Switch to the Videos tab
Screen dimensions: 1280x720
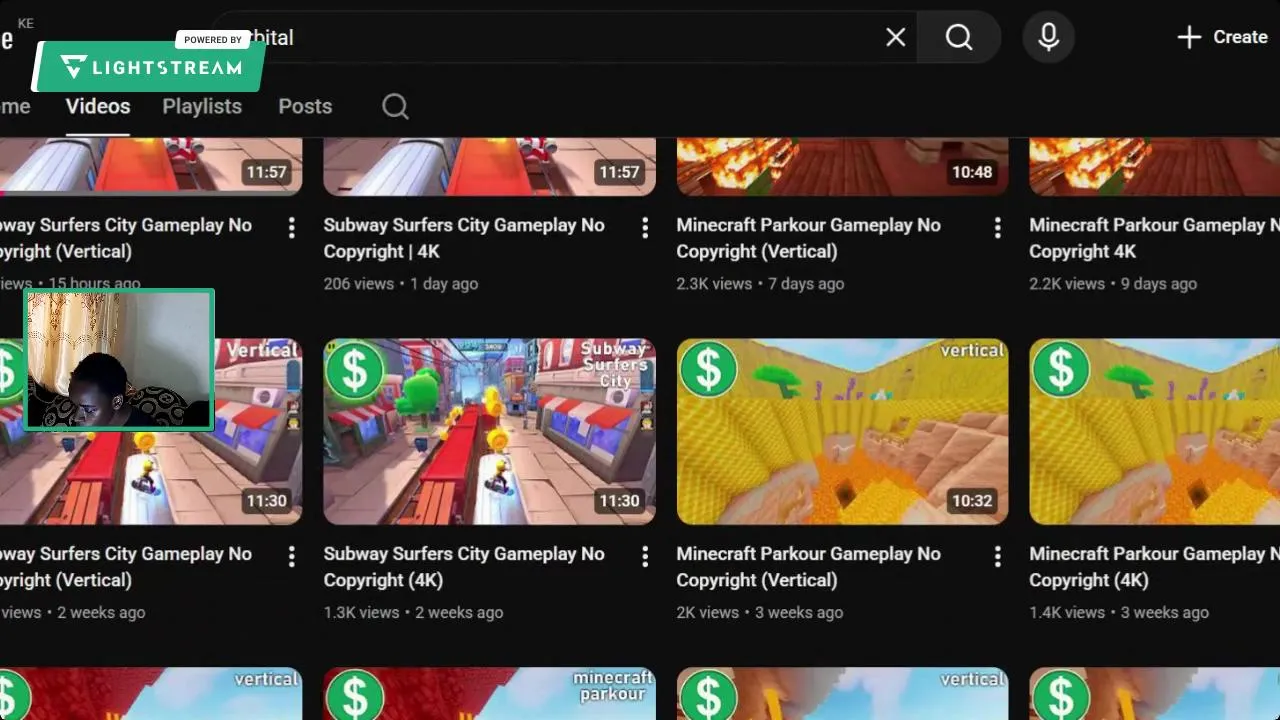coord(98,106)
